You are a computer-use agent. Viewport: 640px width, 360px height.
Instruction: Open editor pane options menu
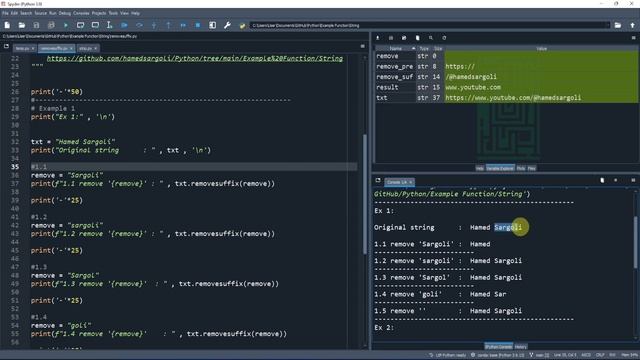[362, 47]
